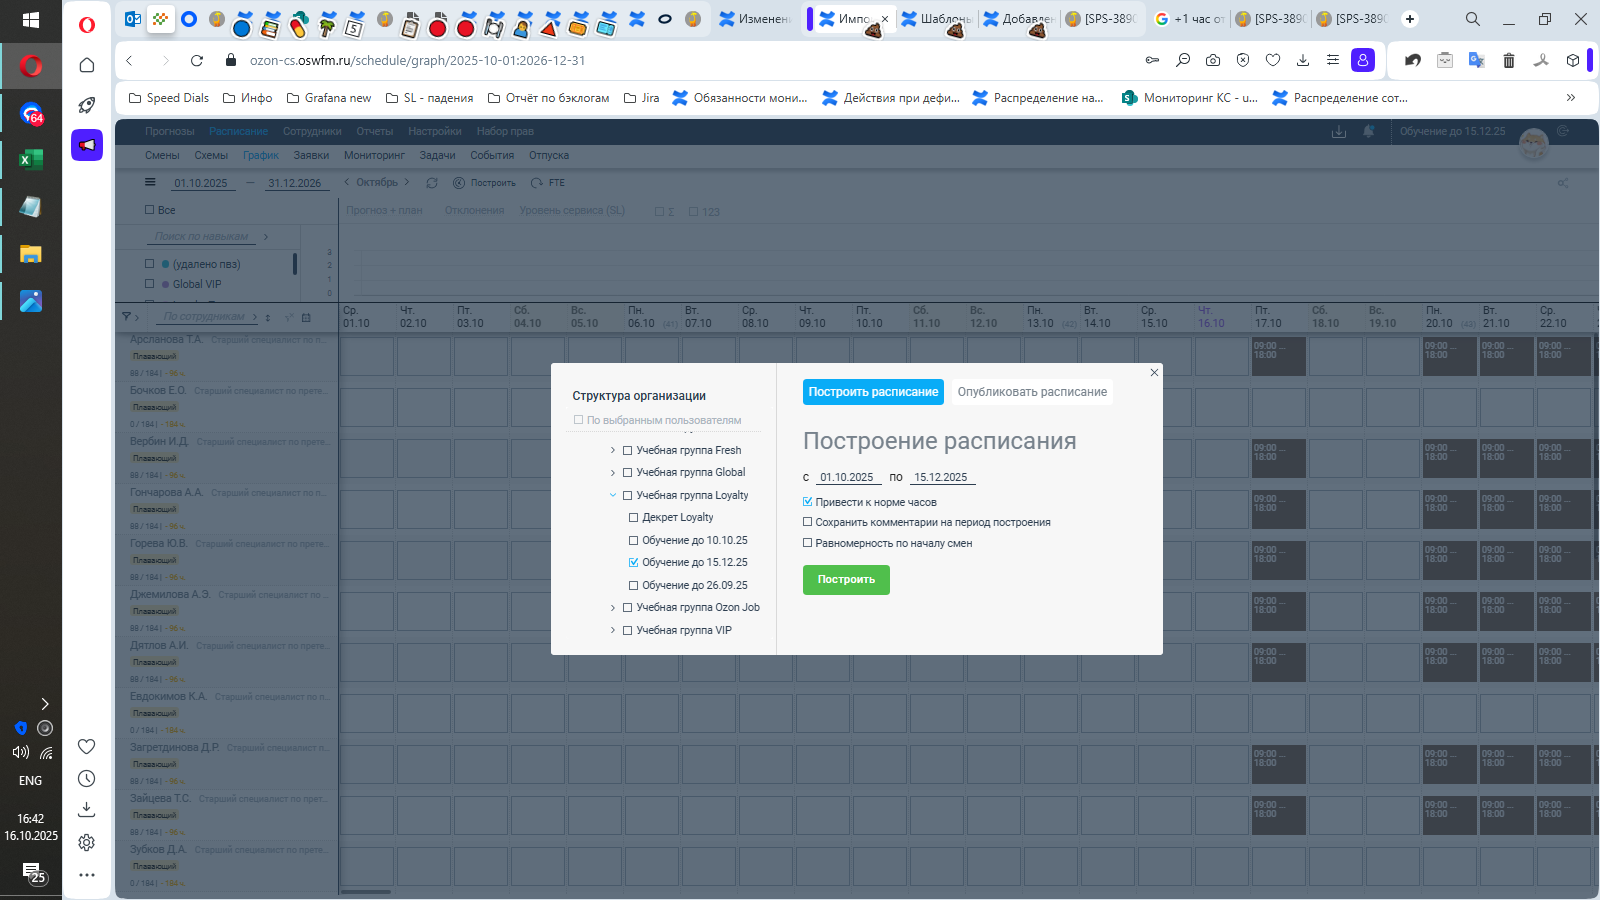Switch to the Опубликовать расписание tab
The image size is (1600, 900).
(1032, 392)
